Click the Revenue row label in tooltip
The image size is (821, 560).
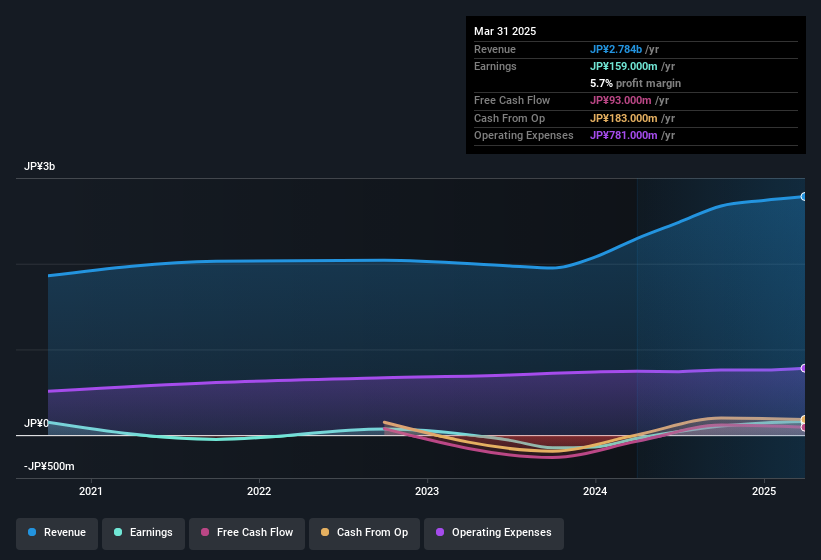coord(495,49)
